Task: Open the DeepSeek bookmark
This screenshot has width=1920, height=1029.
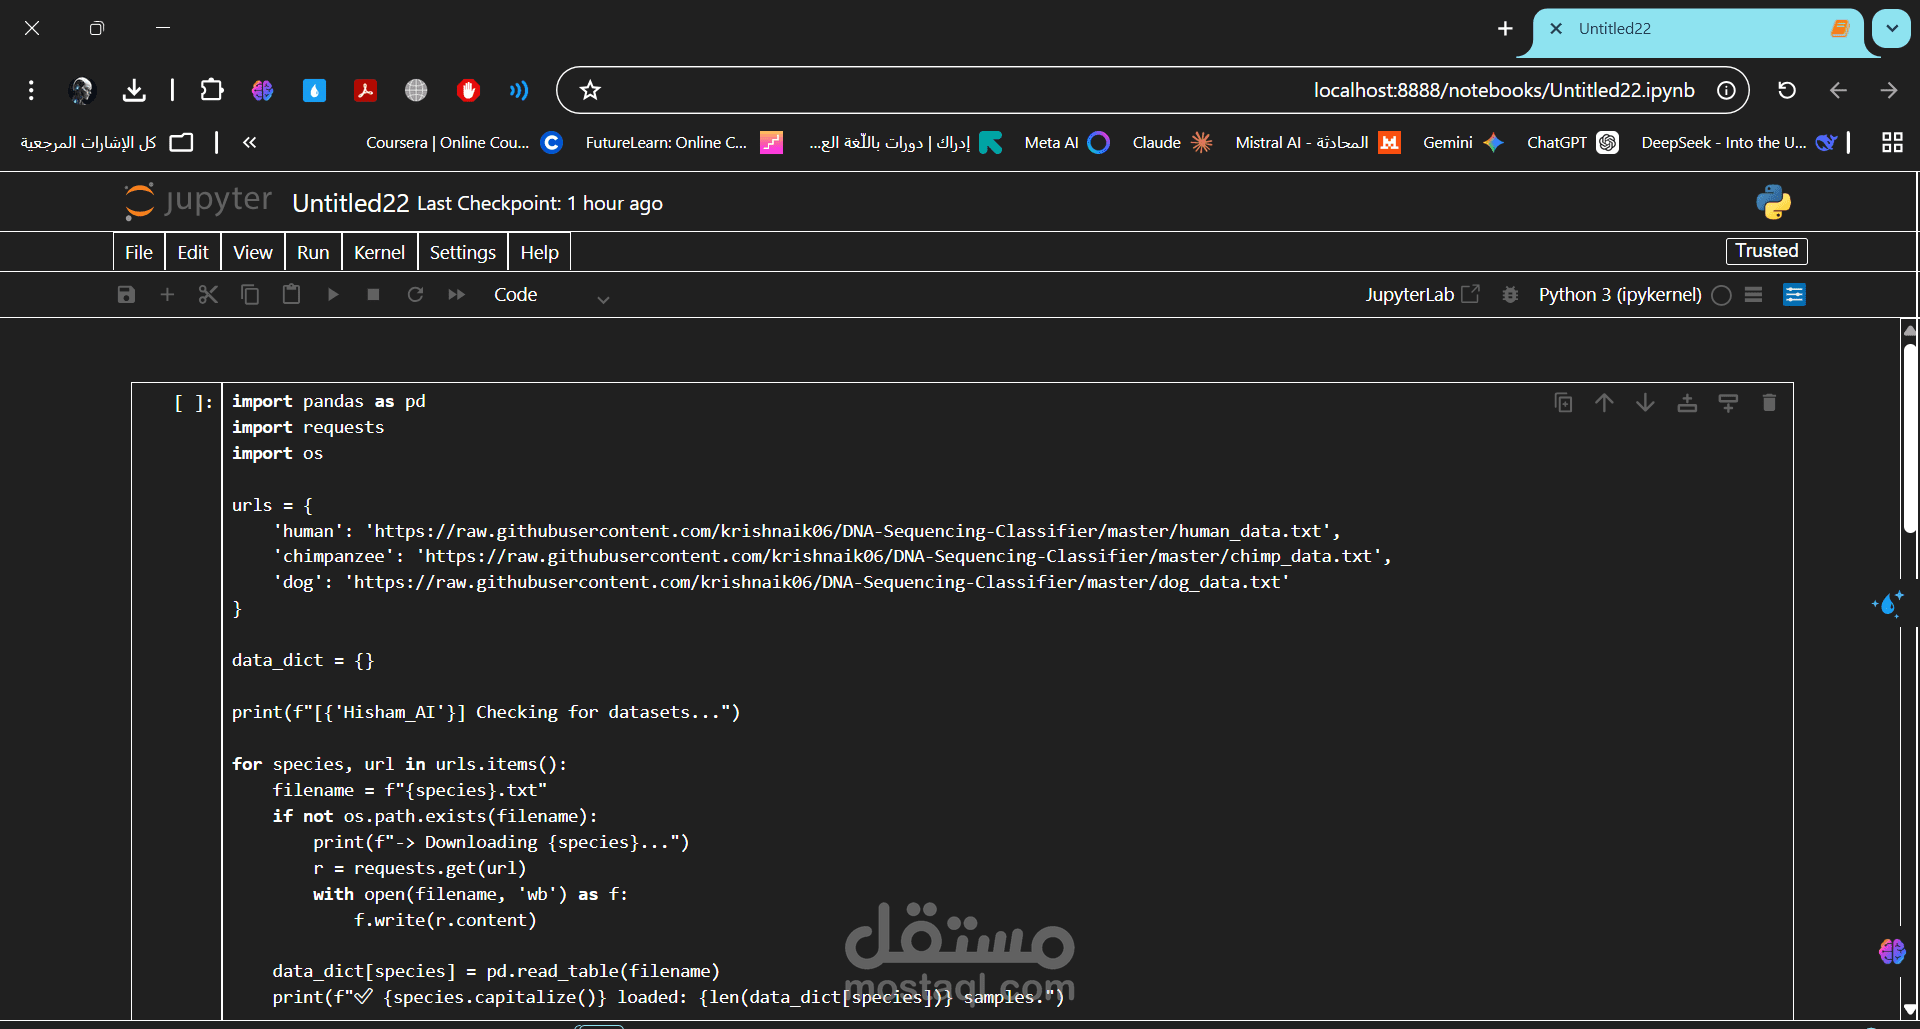Action: point(1739,143)
